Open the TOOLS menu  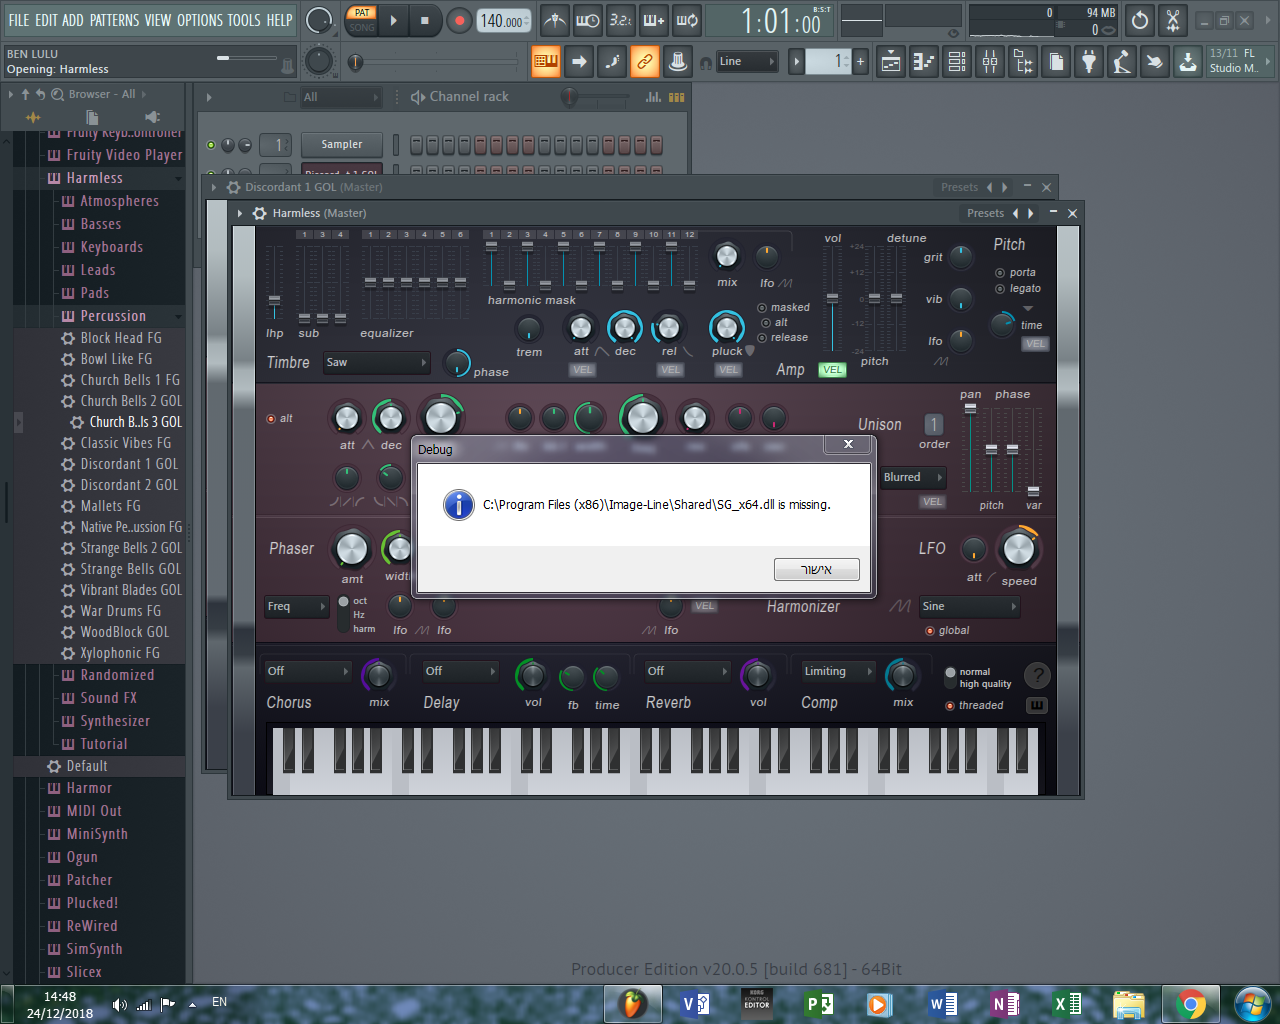(x=244, y=20)
